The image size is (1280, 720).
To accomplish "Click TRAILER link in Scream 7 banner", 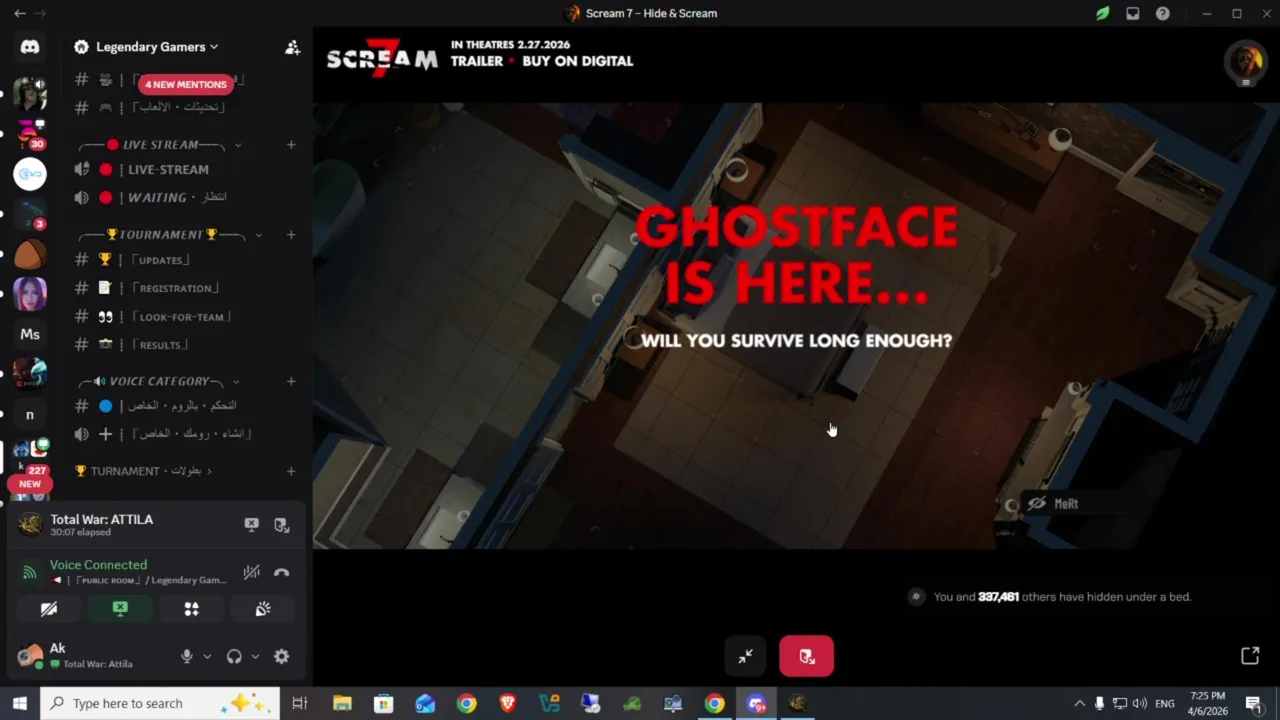I will (x=476, y=61).
